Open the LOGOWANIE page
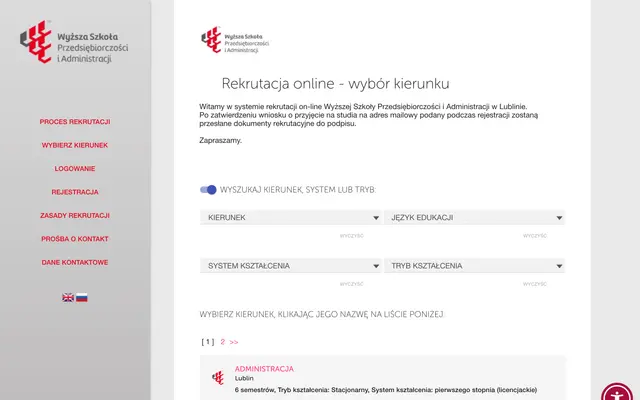Viewport: 640px width, 400px height. click(x=75, y=169)
